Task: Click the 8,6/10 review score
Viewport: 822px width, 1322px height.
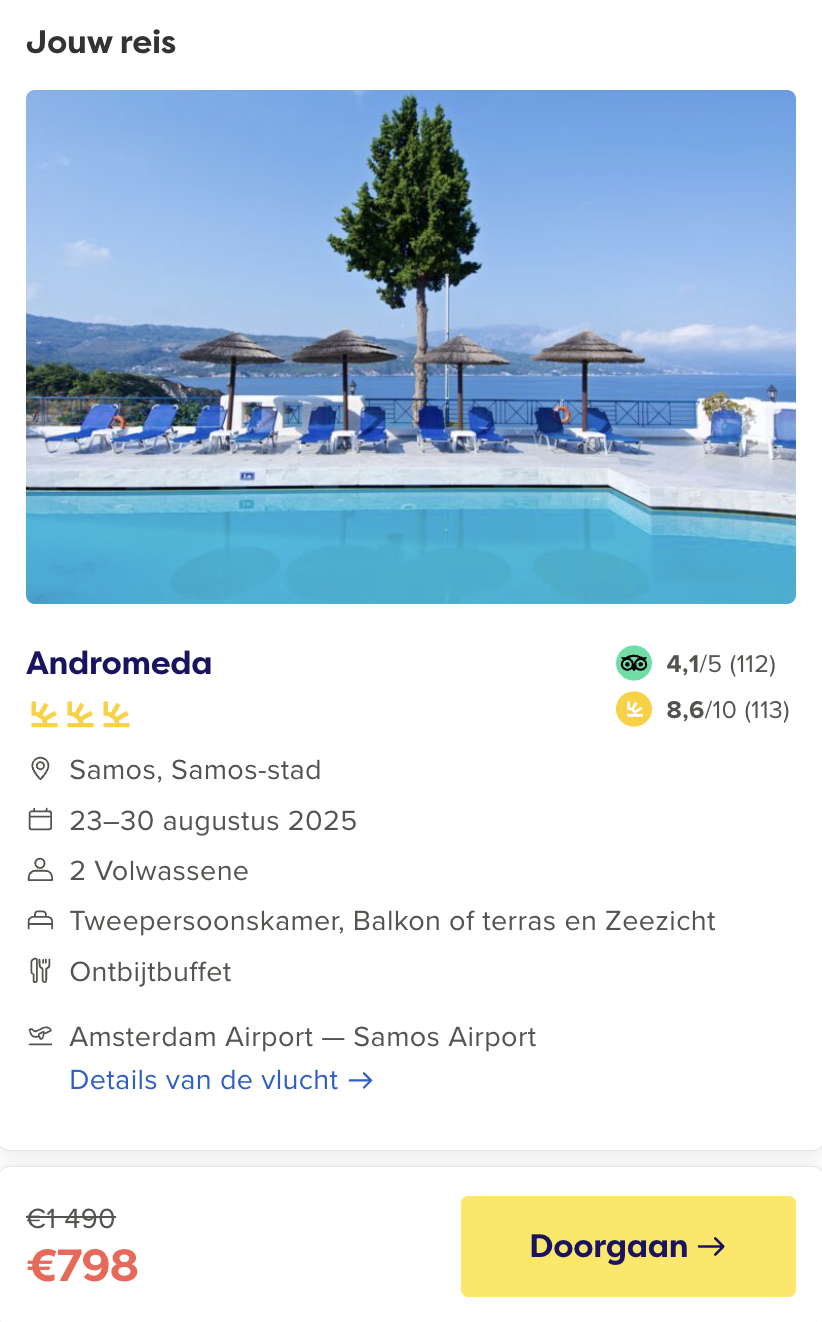Action: tap(728, 710)
